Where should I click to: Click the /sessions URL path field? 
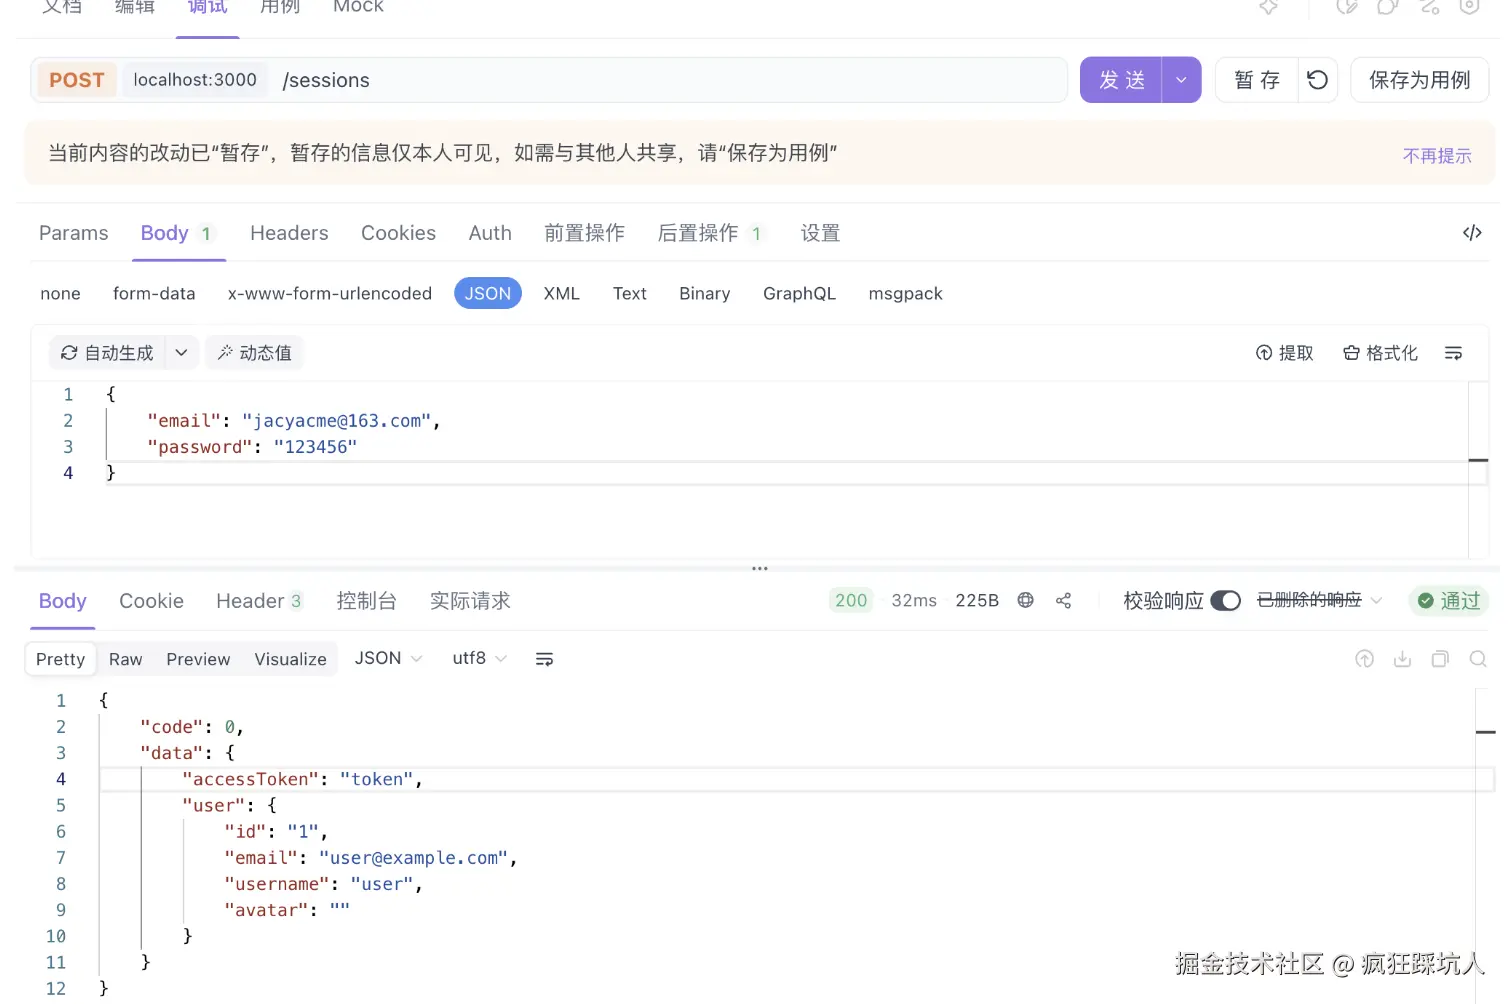[667, 80]
